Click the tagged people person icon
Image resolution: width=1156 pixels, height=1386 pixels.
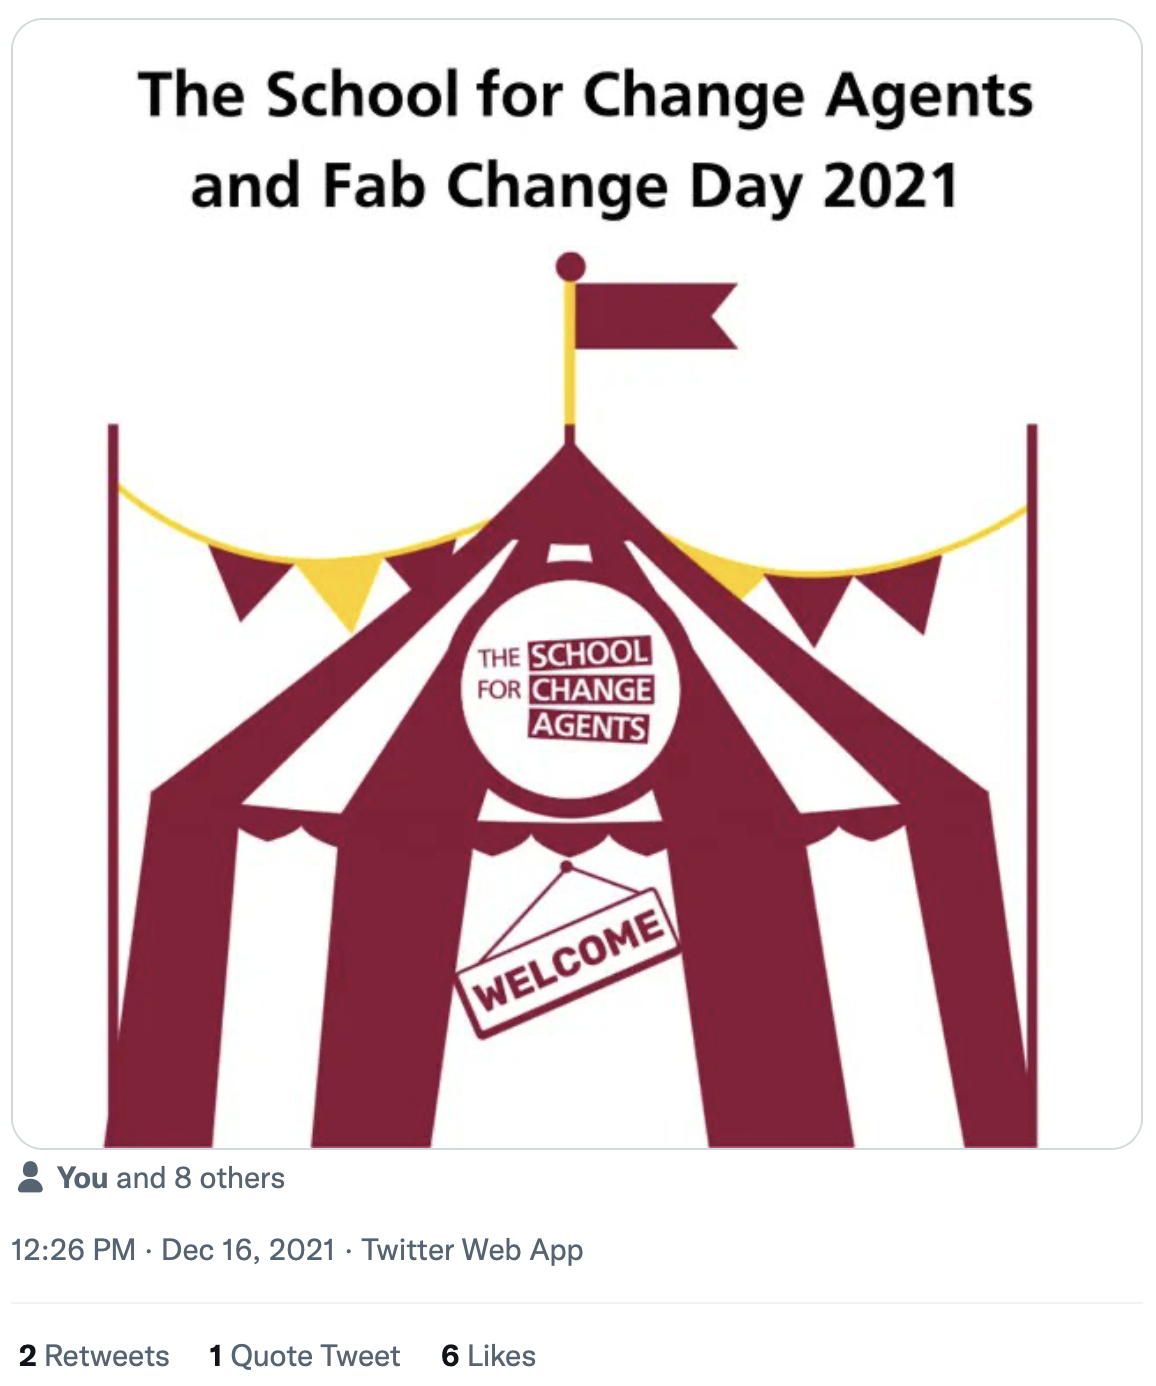coord(31,1177)
